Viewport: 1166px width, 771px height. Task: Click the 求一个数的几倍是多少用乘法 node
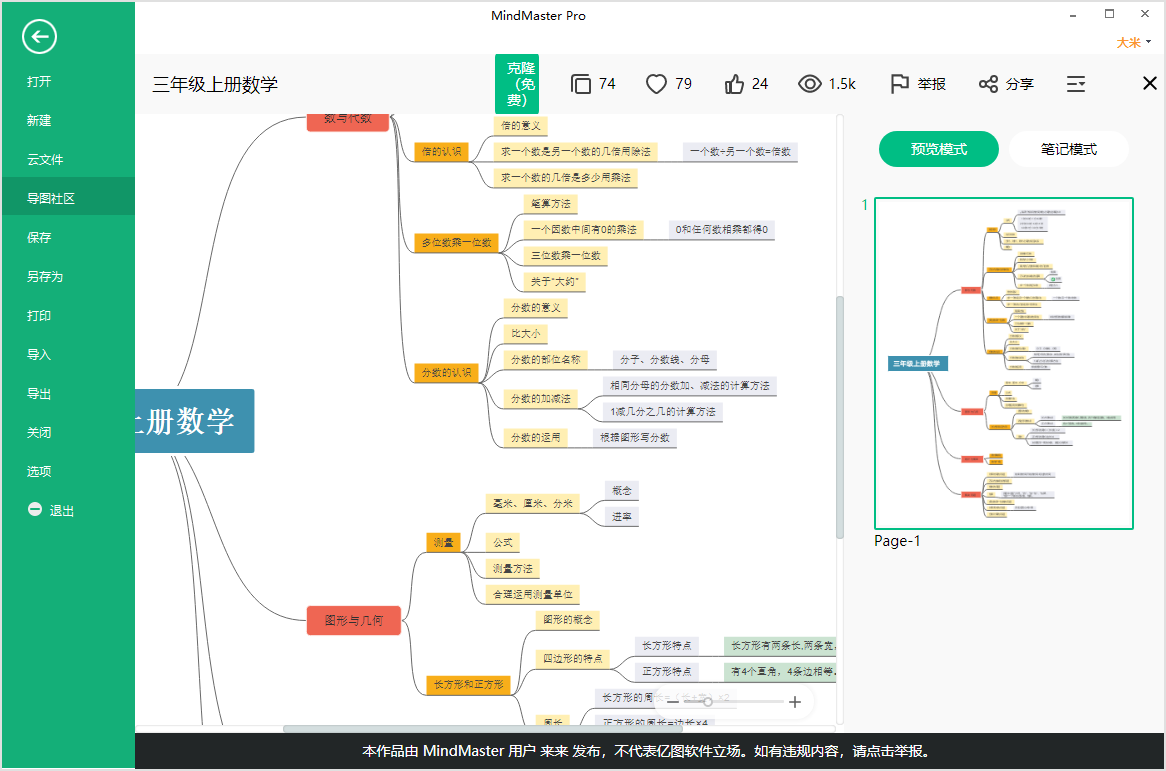pos(566,178)
